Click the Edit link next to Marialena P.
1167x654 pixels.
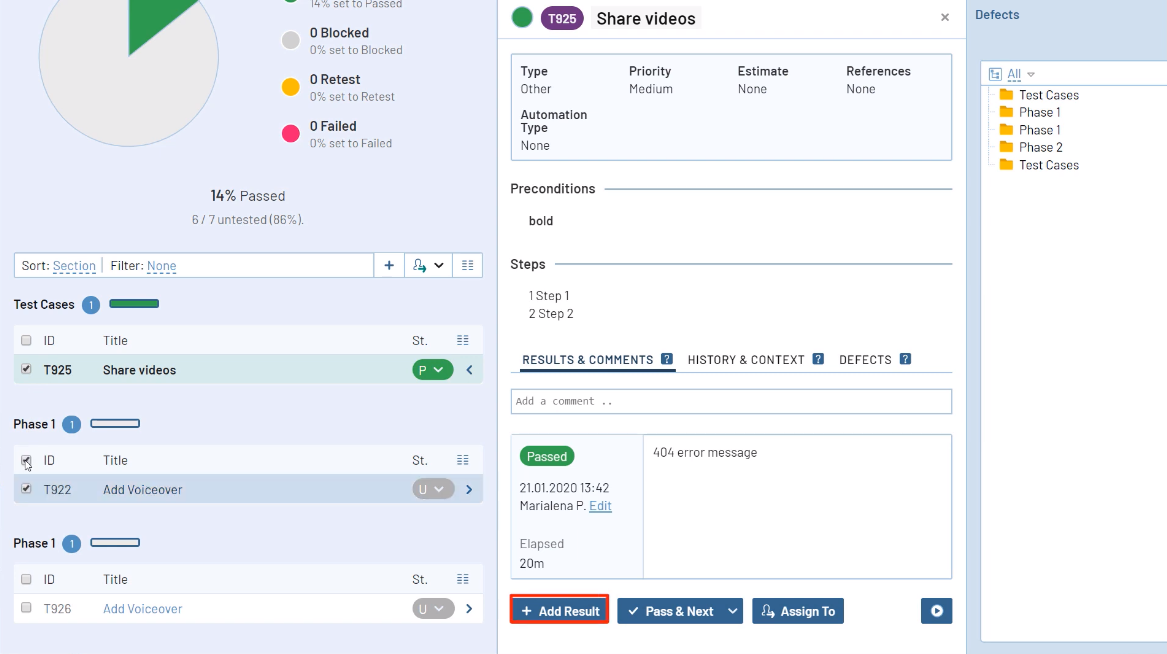(600, 506)
